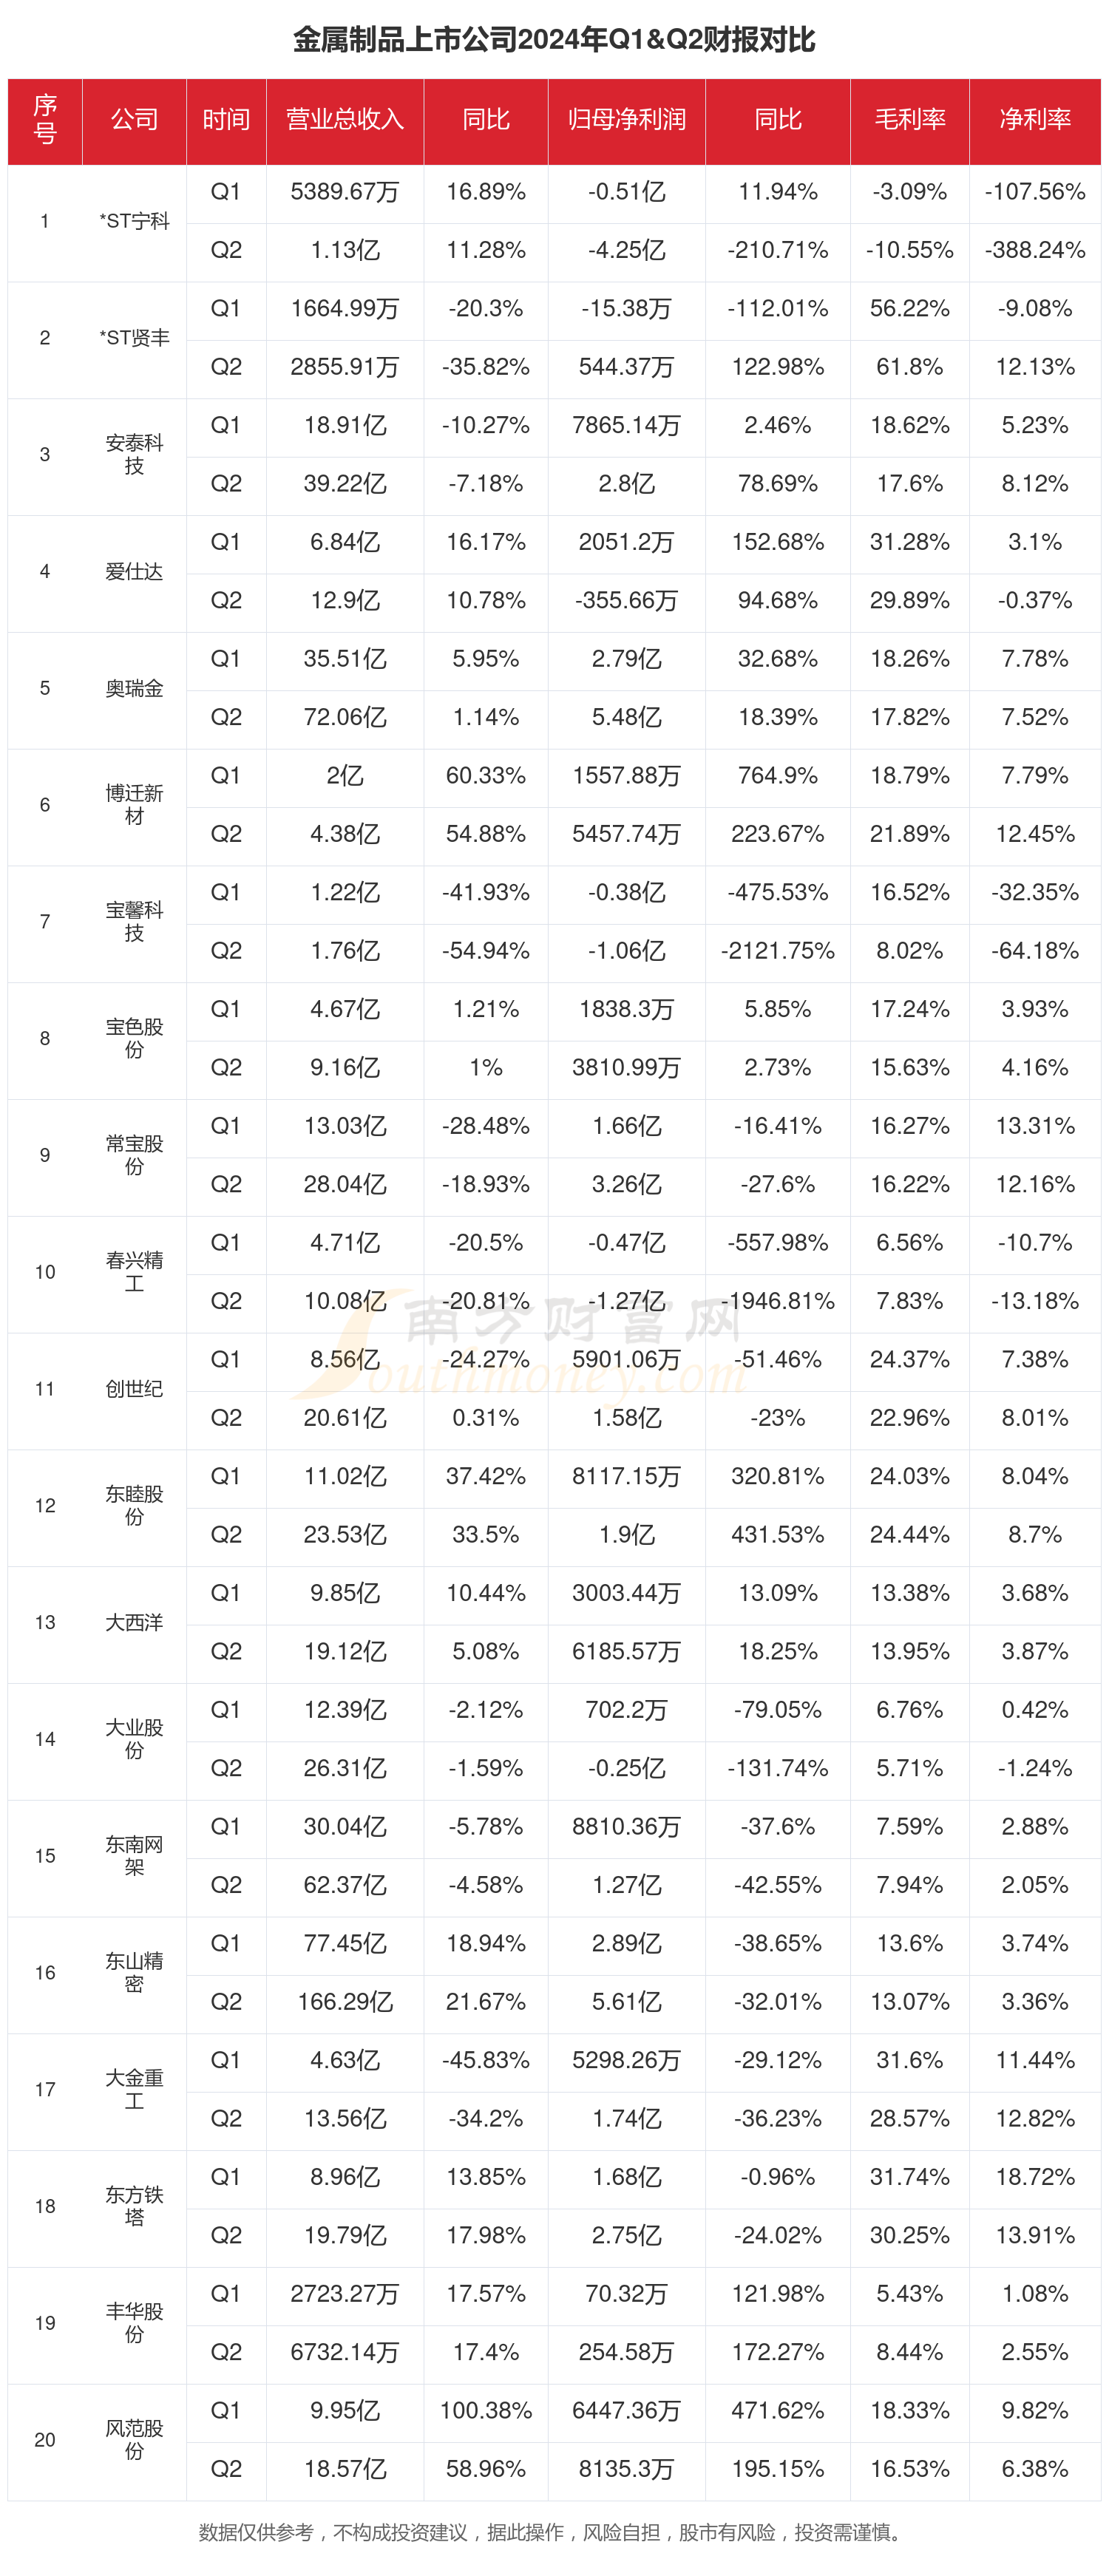Select the -2121.75% growth cell
1109x2576 pixels.
(x=778, y=951)
